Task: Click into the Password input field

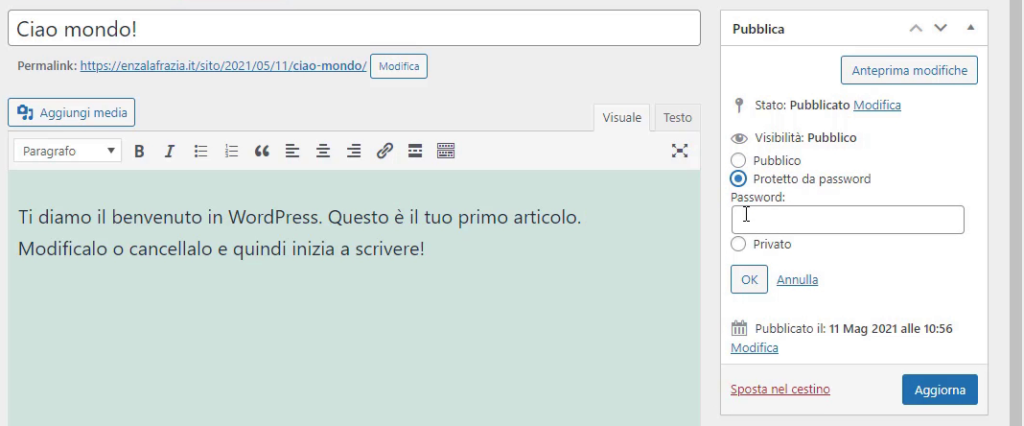Action: pyautogui.click(x=848, y=220)
